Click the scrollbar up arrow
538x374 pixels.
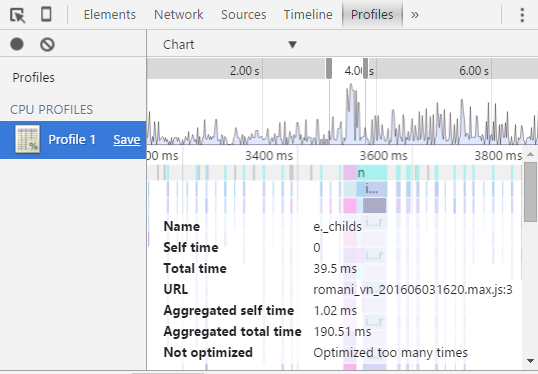[530, 154]
